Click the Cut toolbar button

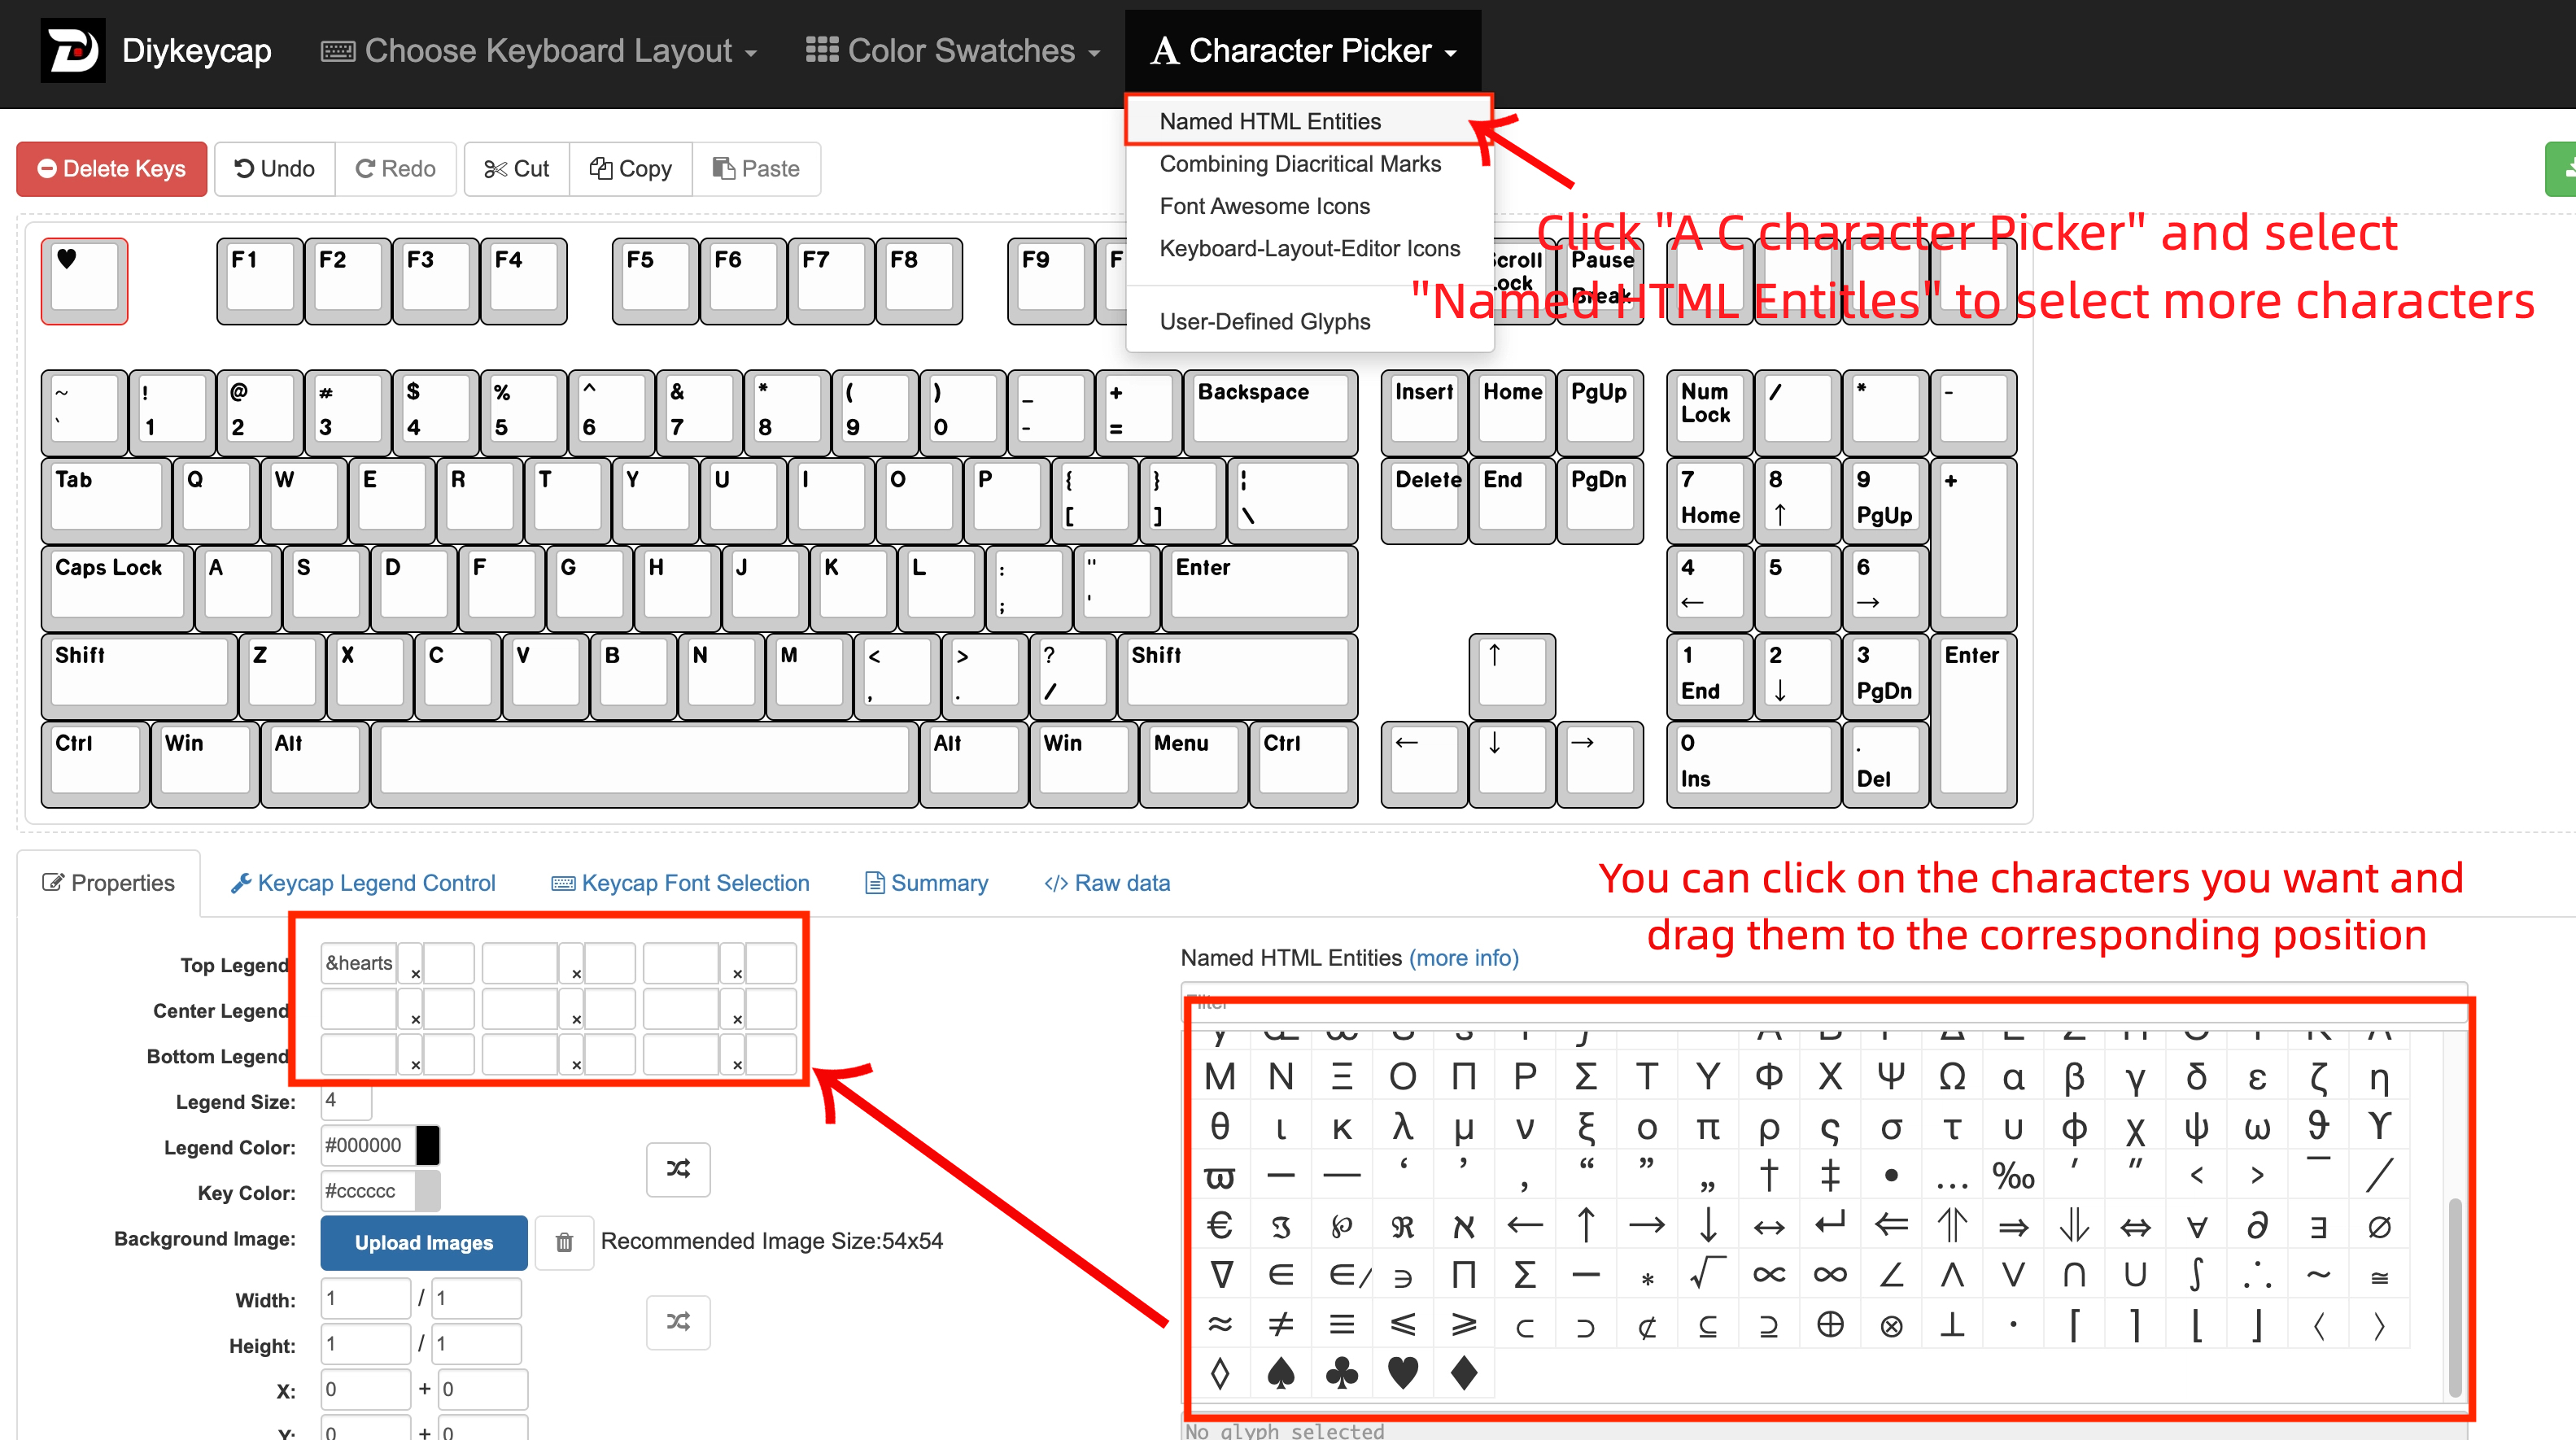tap(517, 169)
